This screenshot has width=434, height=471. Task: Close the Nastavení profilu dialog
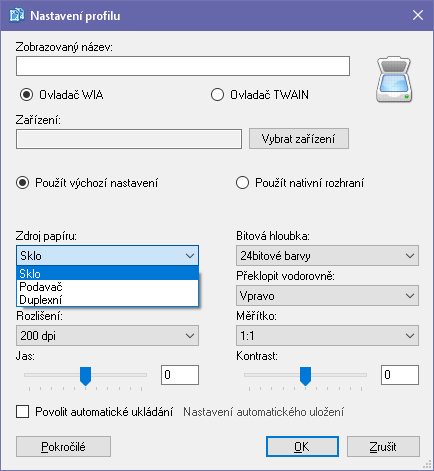[x=418, y=15]
